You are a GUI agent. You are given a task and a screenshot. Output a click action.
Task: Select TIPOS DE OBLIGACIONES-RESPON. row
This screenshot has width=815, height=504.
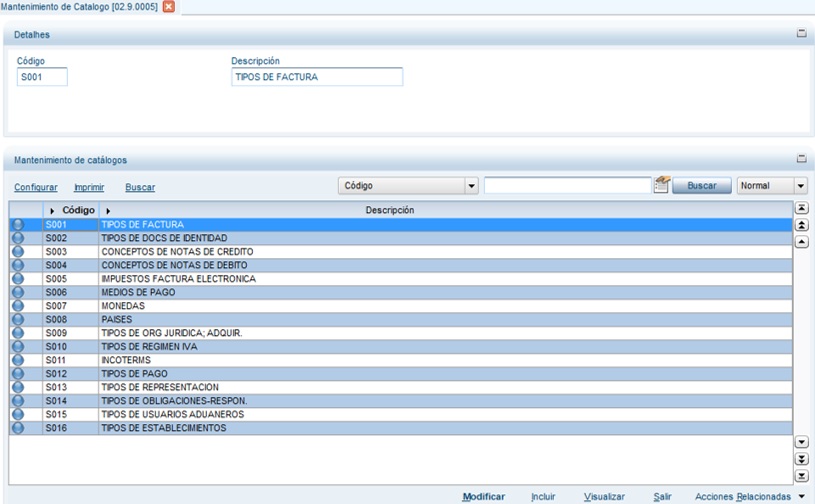[x=401, y=401]
